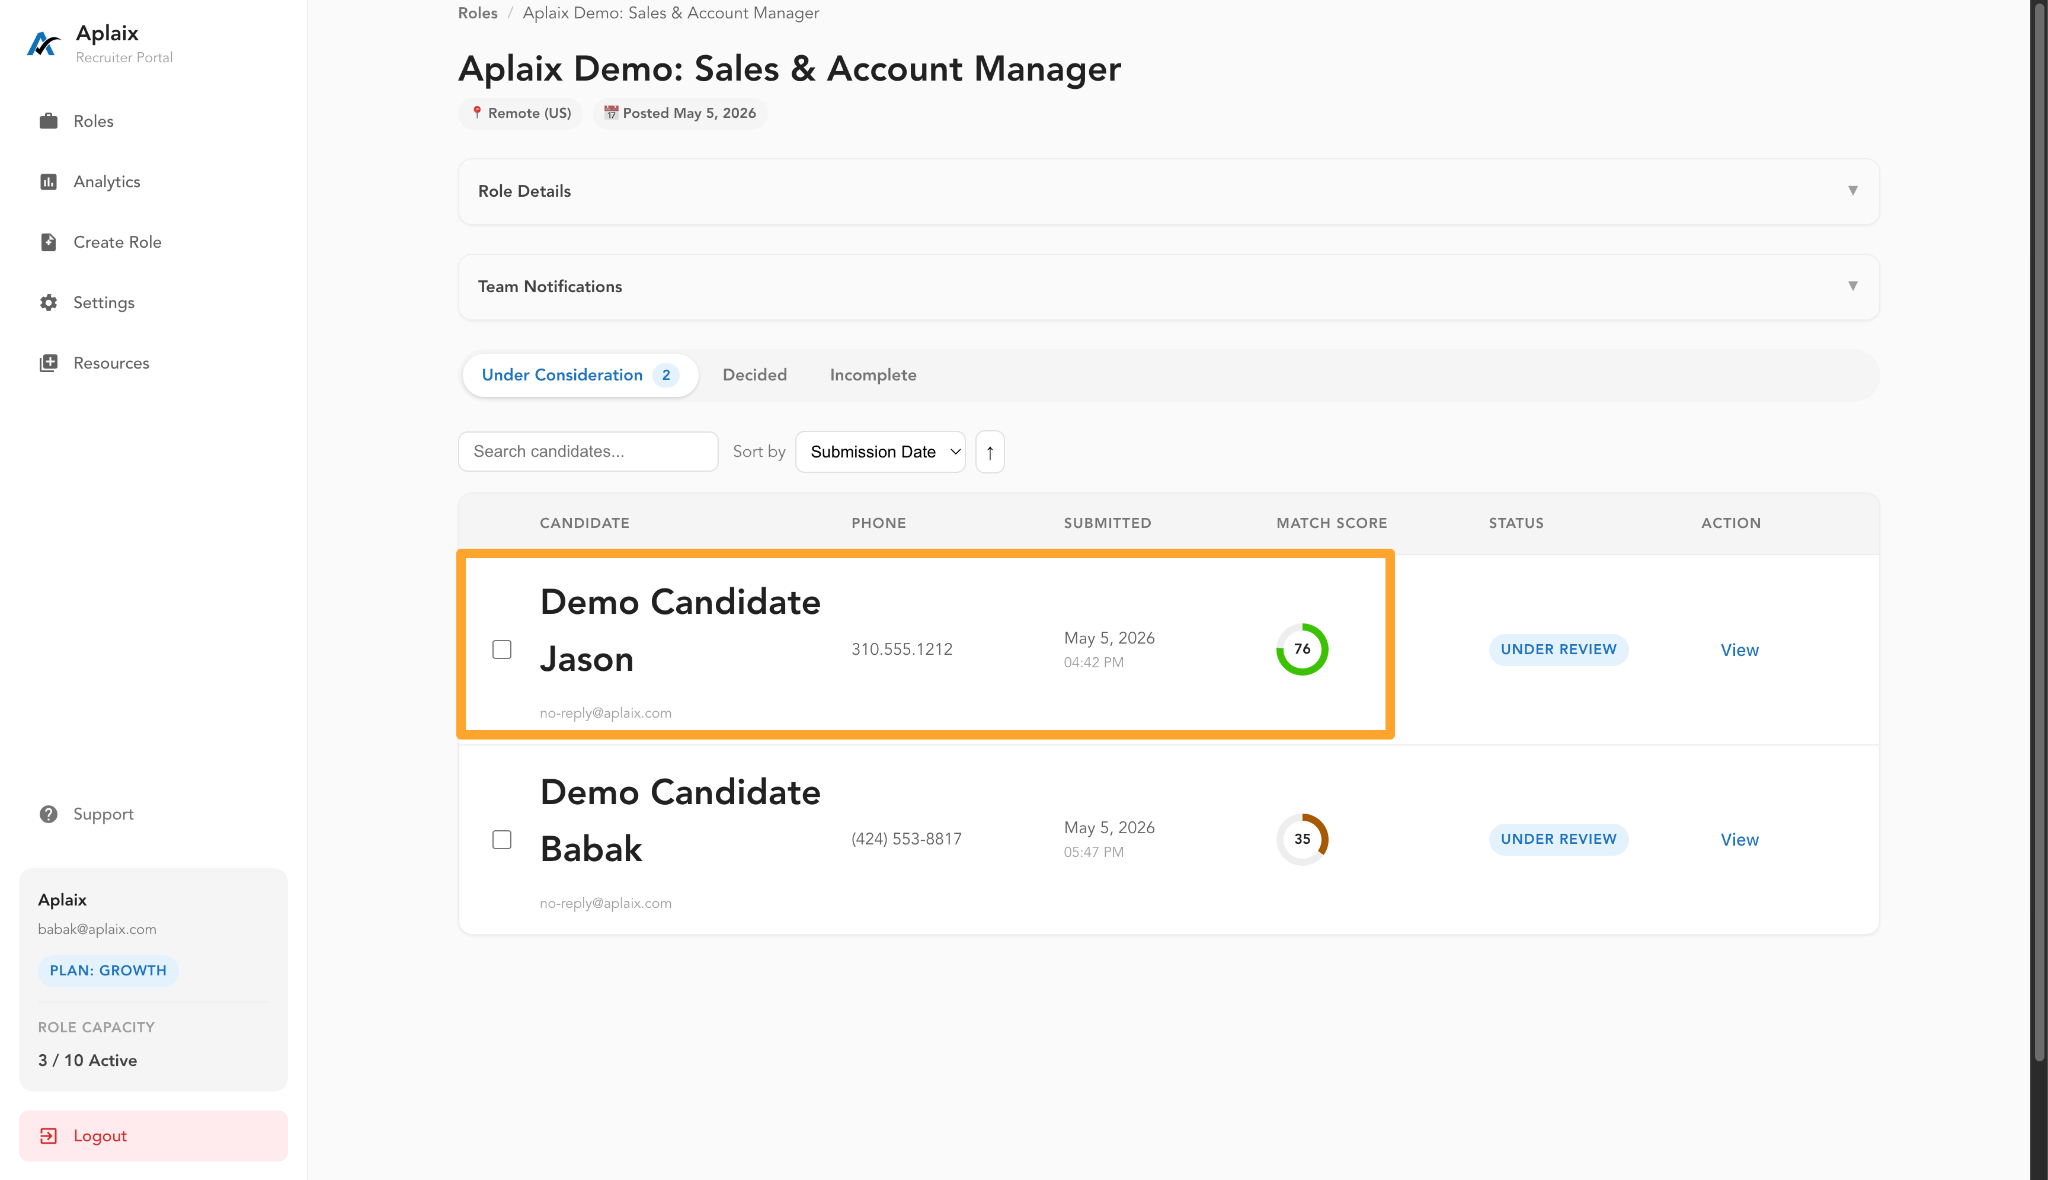Screen dimensions: 2048x1180
Task: Click the Resources library icon
Action: (x=48, y=363)
